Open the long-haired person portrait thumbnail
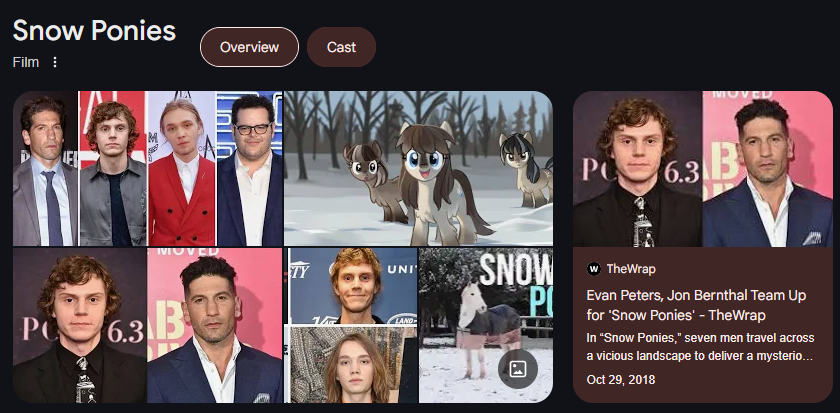 [353, 364]
